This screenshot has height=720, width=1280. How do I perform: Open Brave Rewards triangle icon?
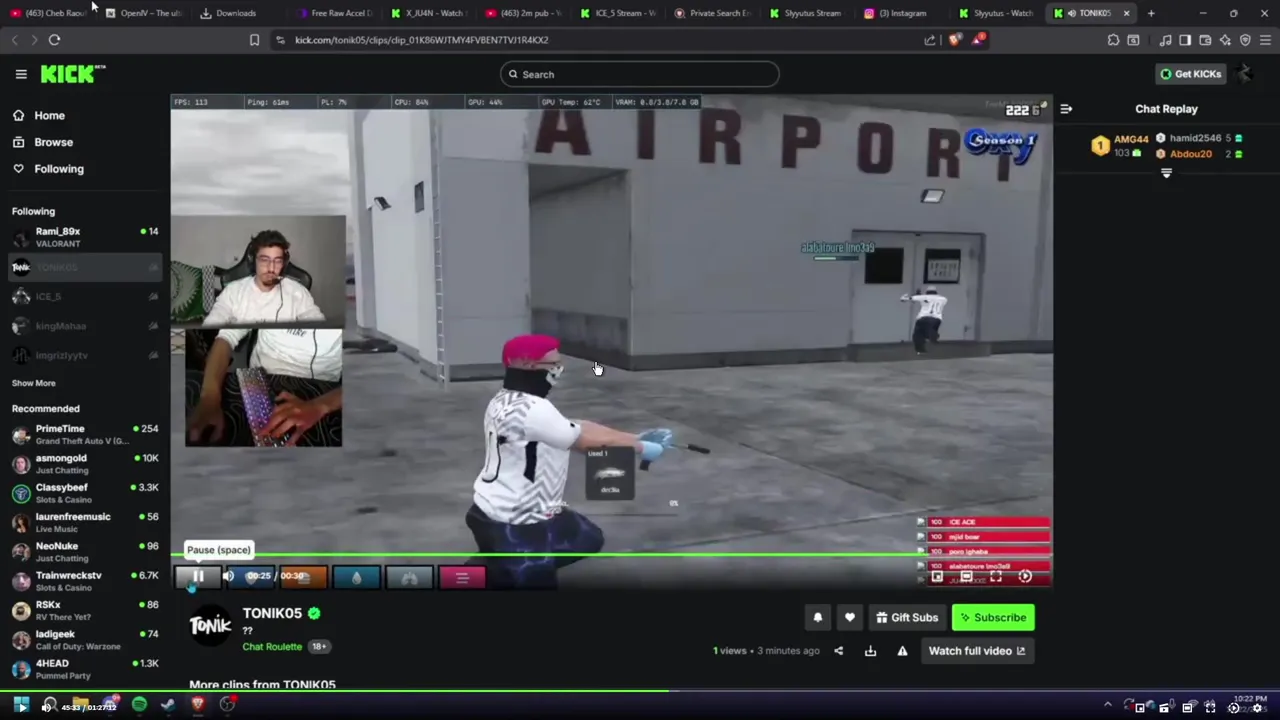click(977, 40)
